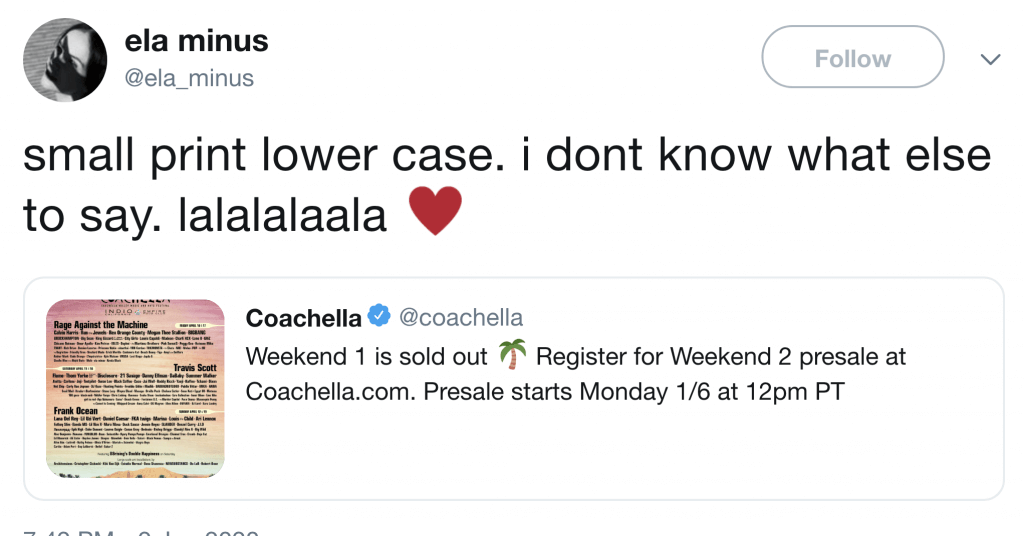The height and width of the screenshot is (536, 1024).
Task: Expand the tweet options chevron
Action: tap(990, 60)
